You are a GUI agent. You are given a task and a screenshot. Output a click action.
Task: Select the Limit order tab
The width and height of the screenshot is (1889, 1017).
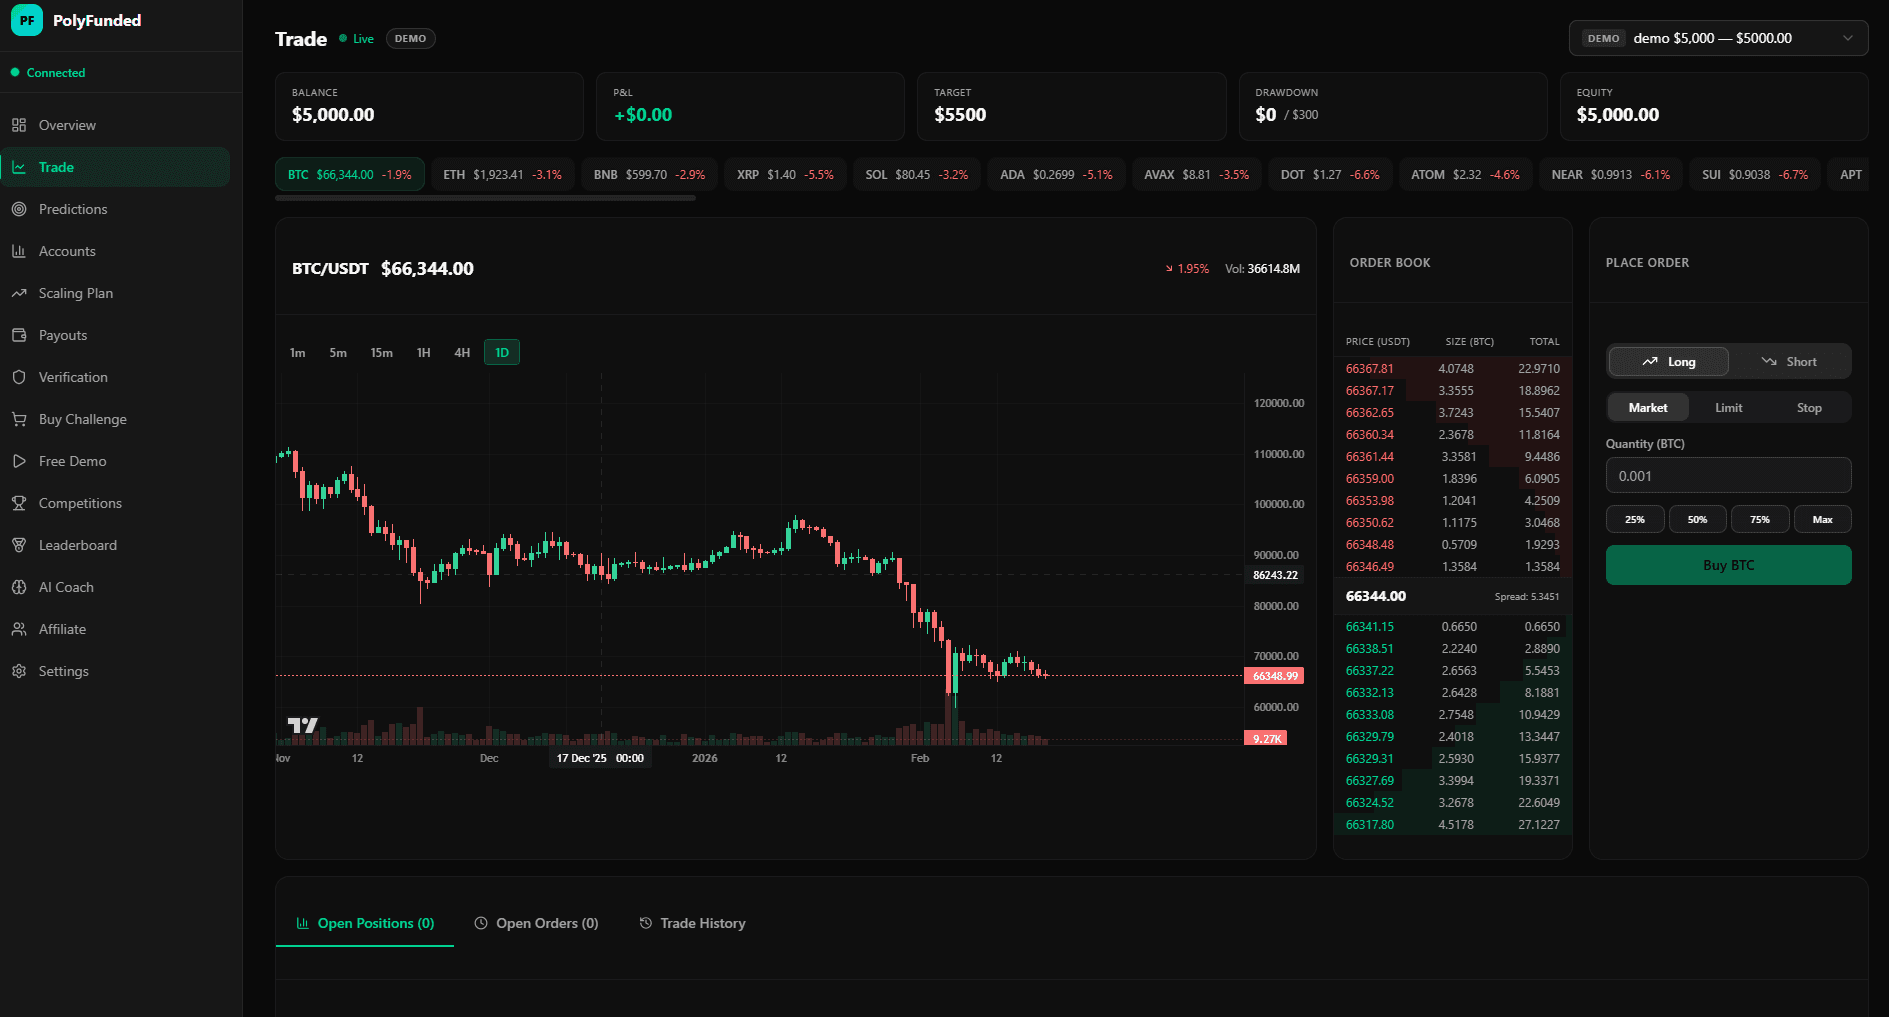click(1728, 407)
